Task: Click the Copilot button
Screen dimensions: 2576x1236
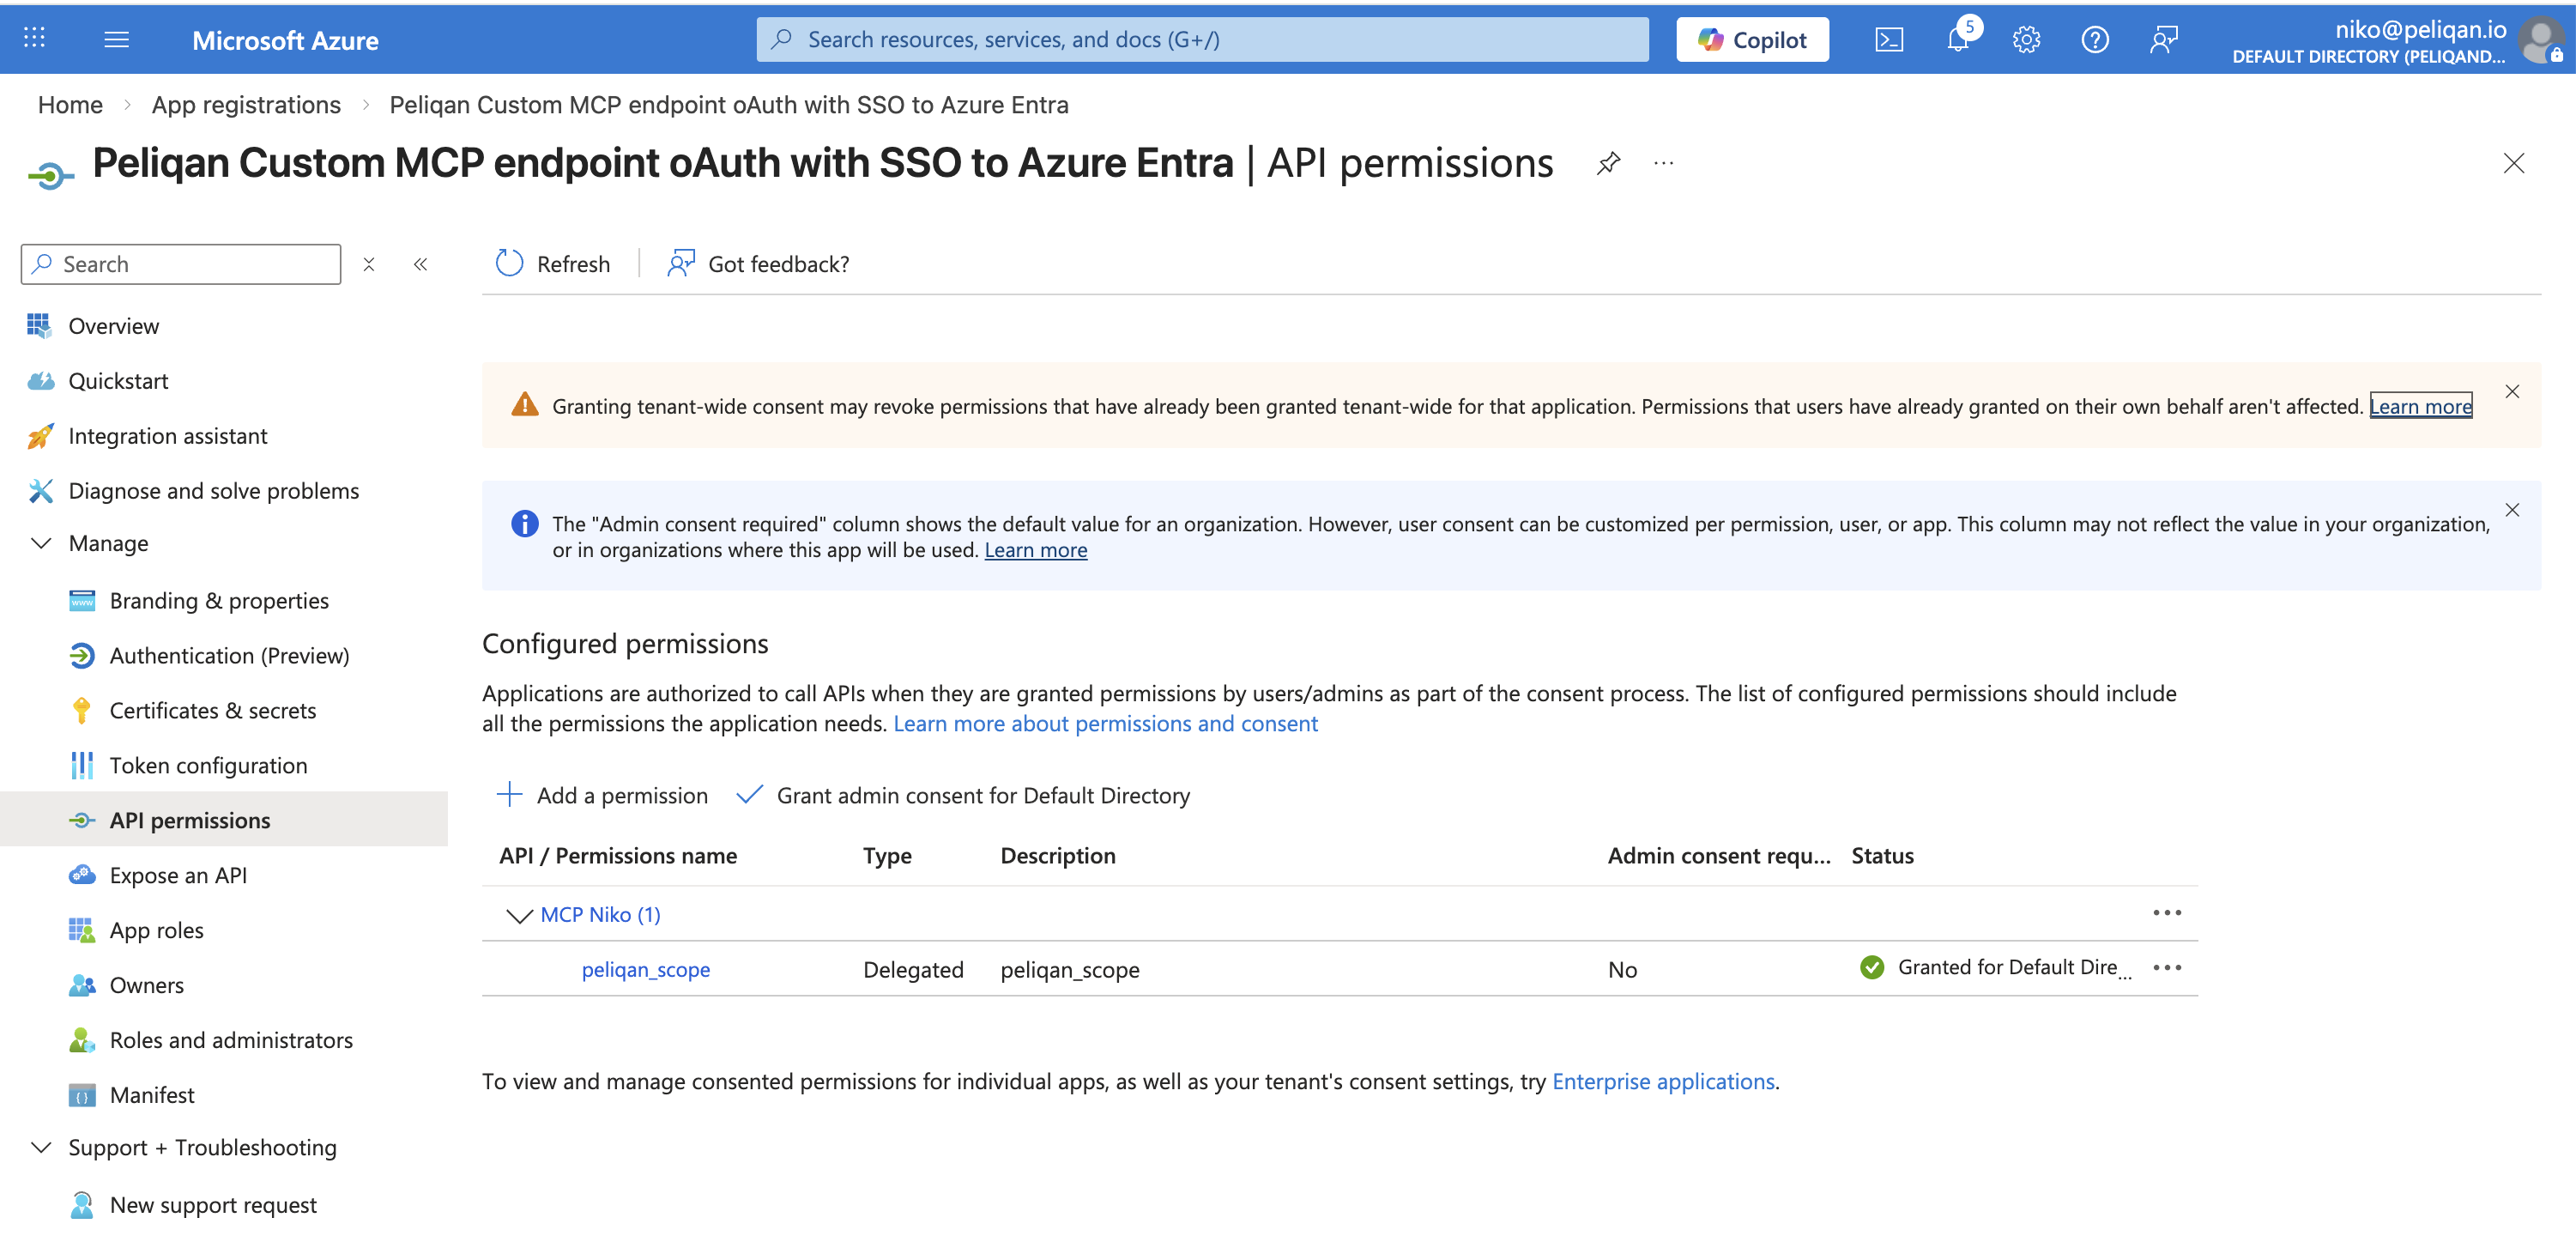Action: click(1752, 40)
